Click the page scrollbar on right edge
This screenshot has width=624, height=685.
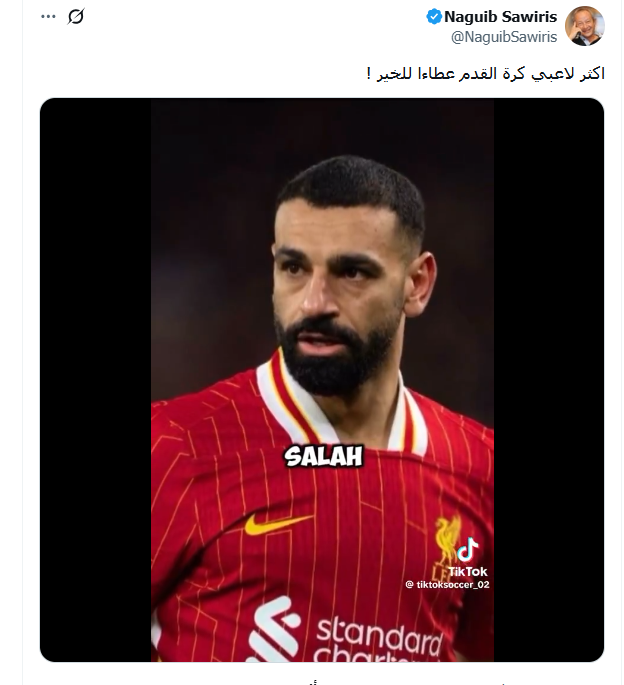click(x=622, y=342)
